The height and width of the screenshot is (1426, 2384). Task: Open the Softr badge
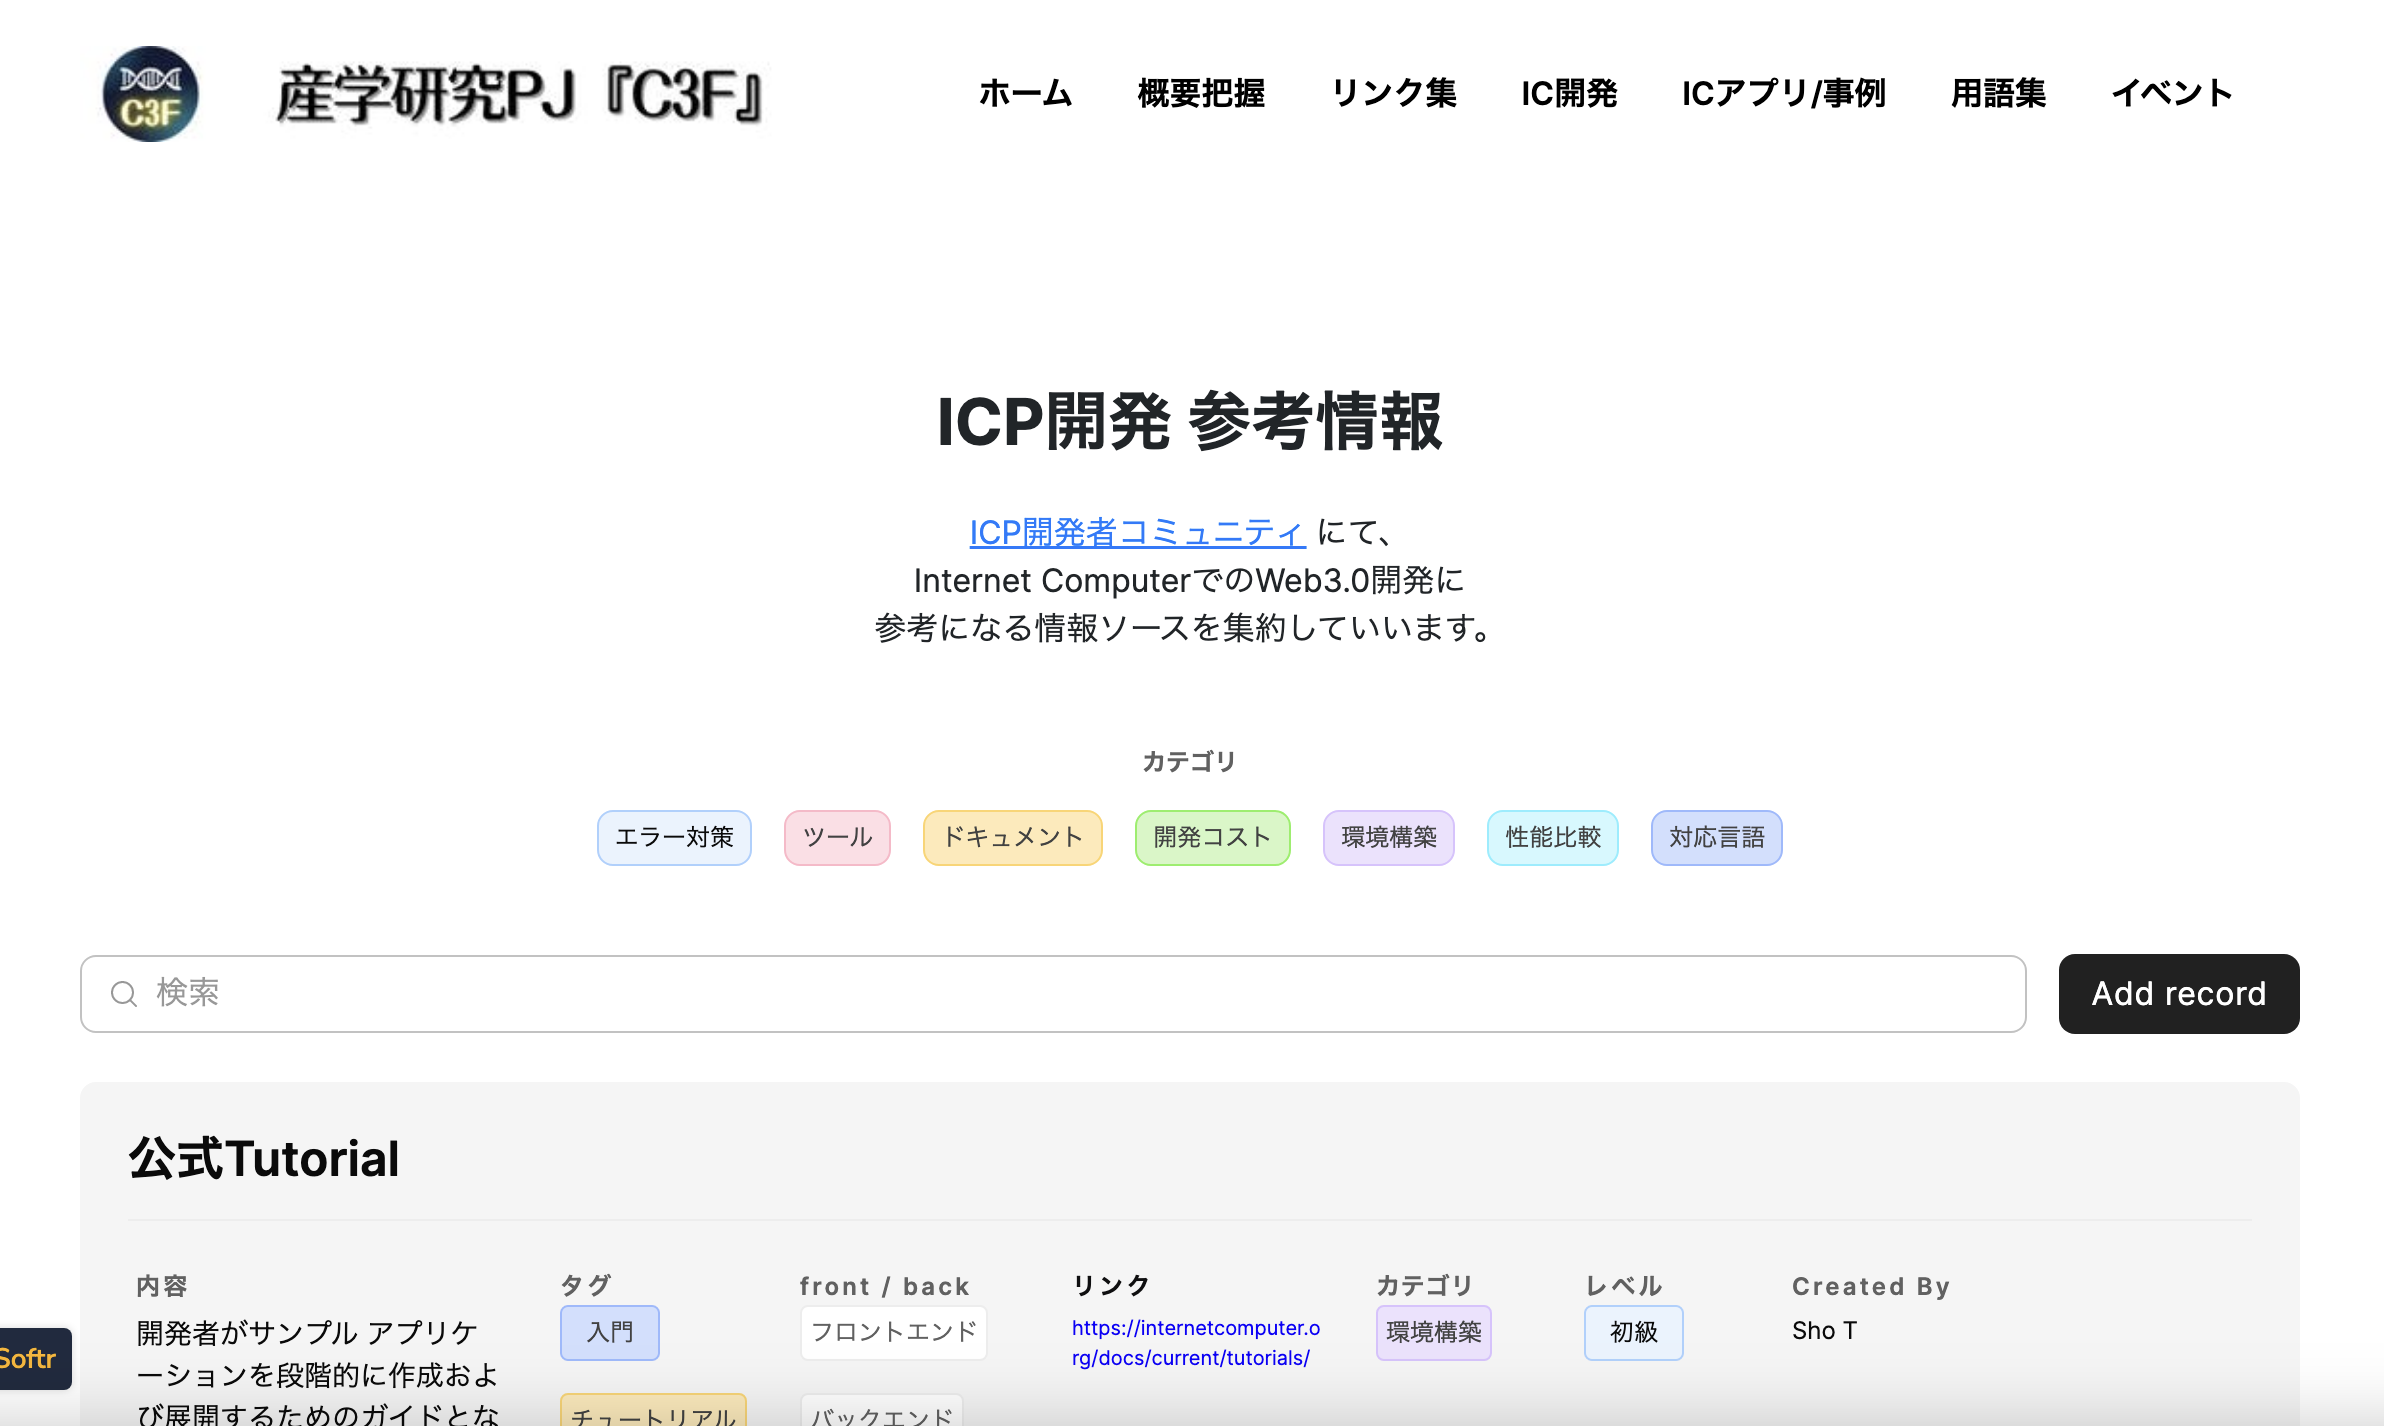tap(33, 1358)
